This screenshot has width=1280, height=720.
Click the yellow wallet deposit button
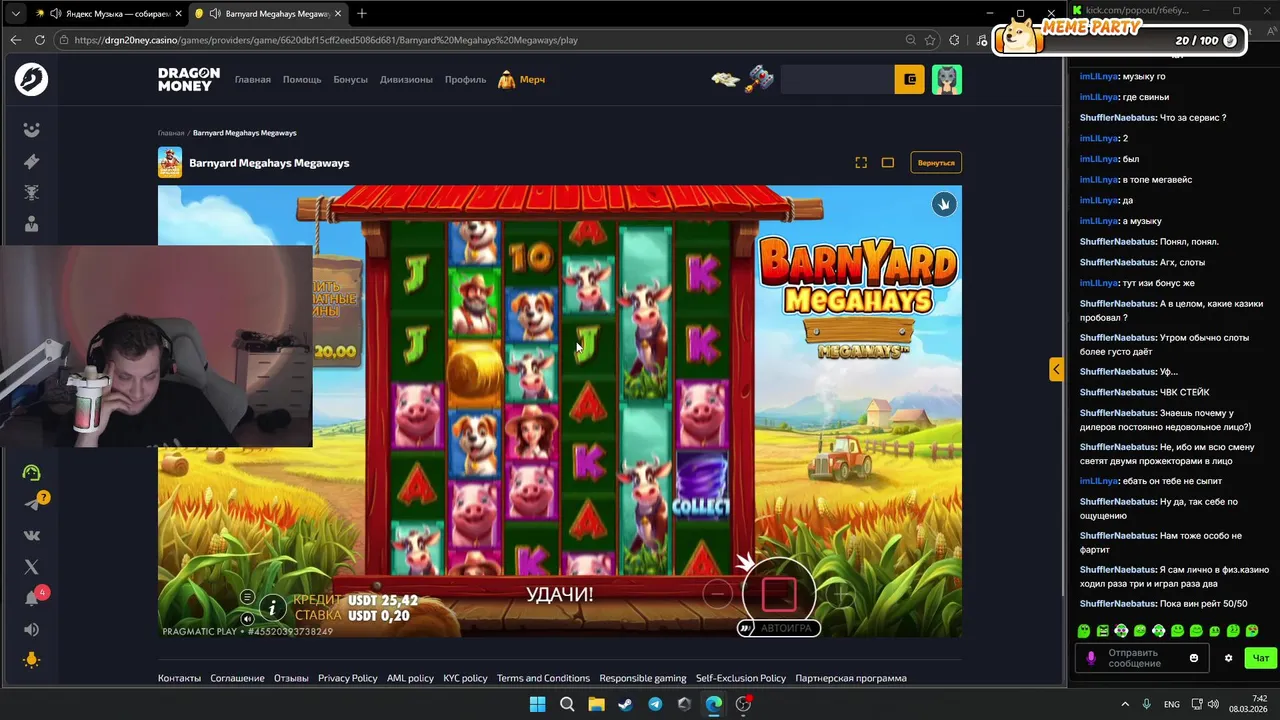[x=909, y=79]
